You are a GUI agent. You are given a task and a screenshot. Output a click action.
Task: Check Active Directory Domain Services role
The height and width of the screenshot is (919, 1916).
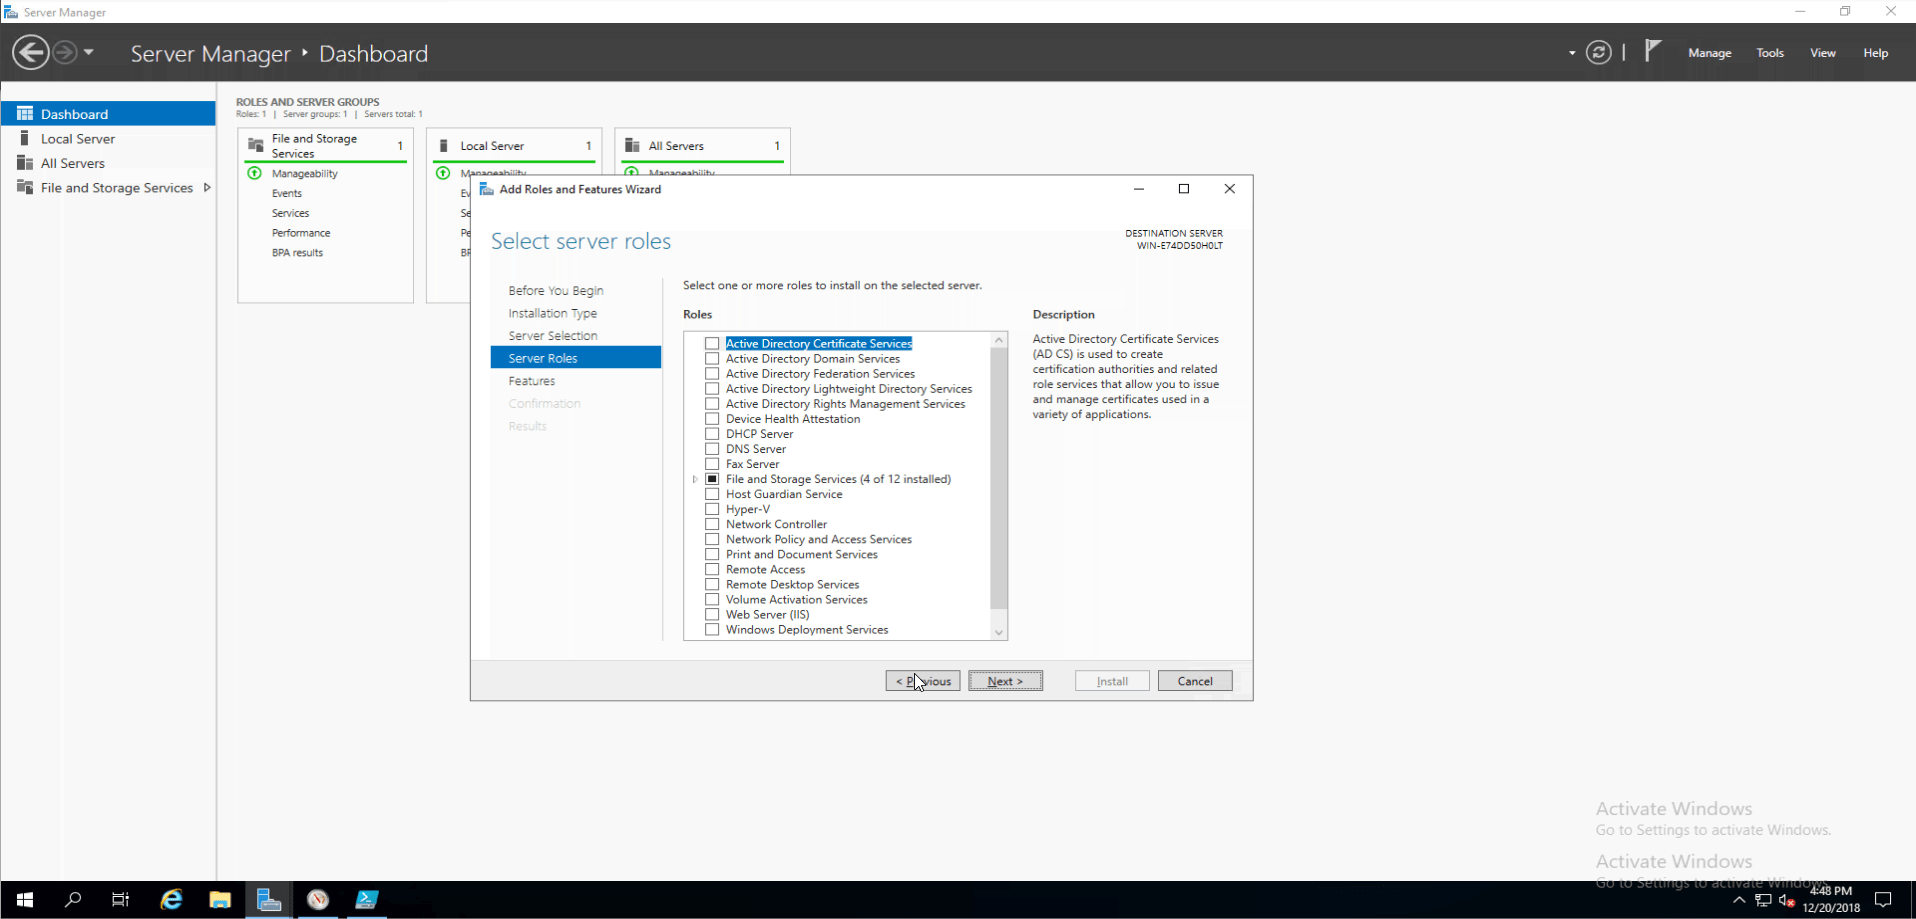[712, 359]
